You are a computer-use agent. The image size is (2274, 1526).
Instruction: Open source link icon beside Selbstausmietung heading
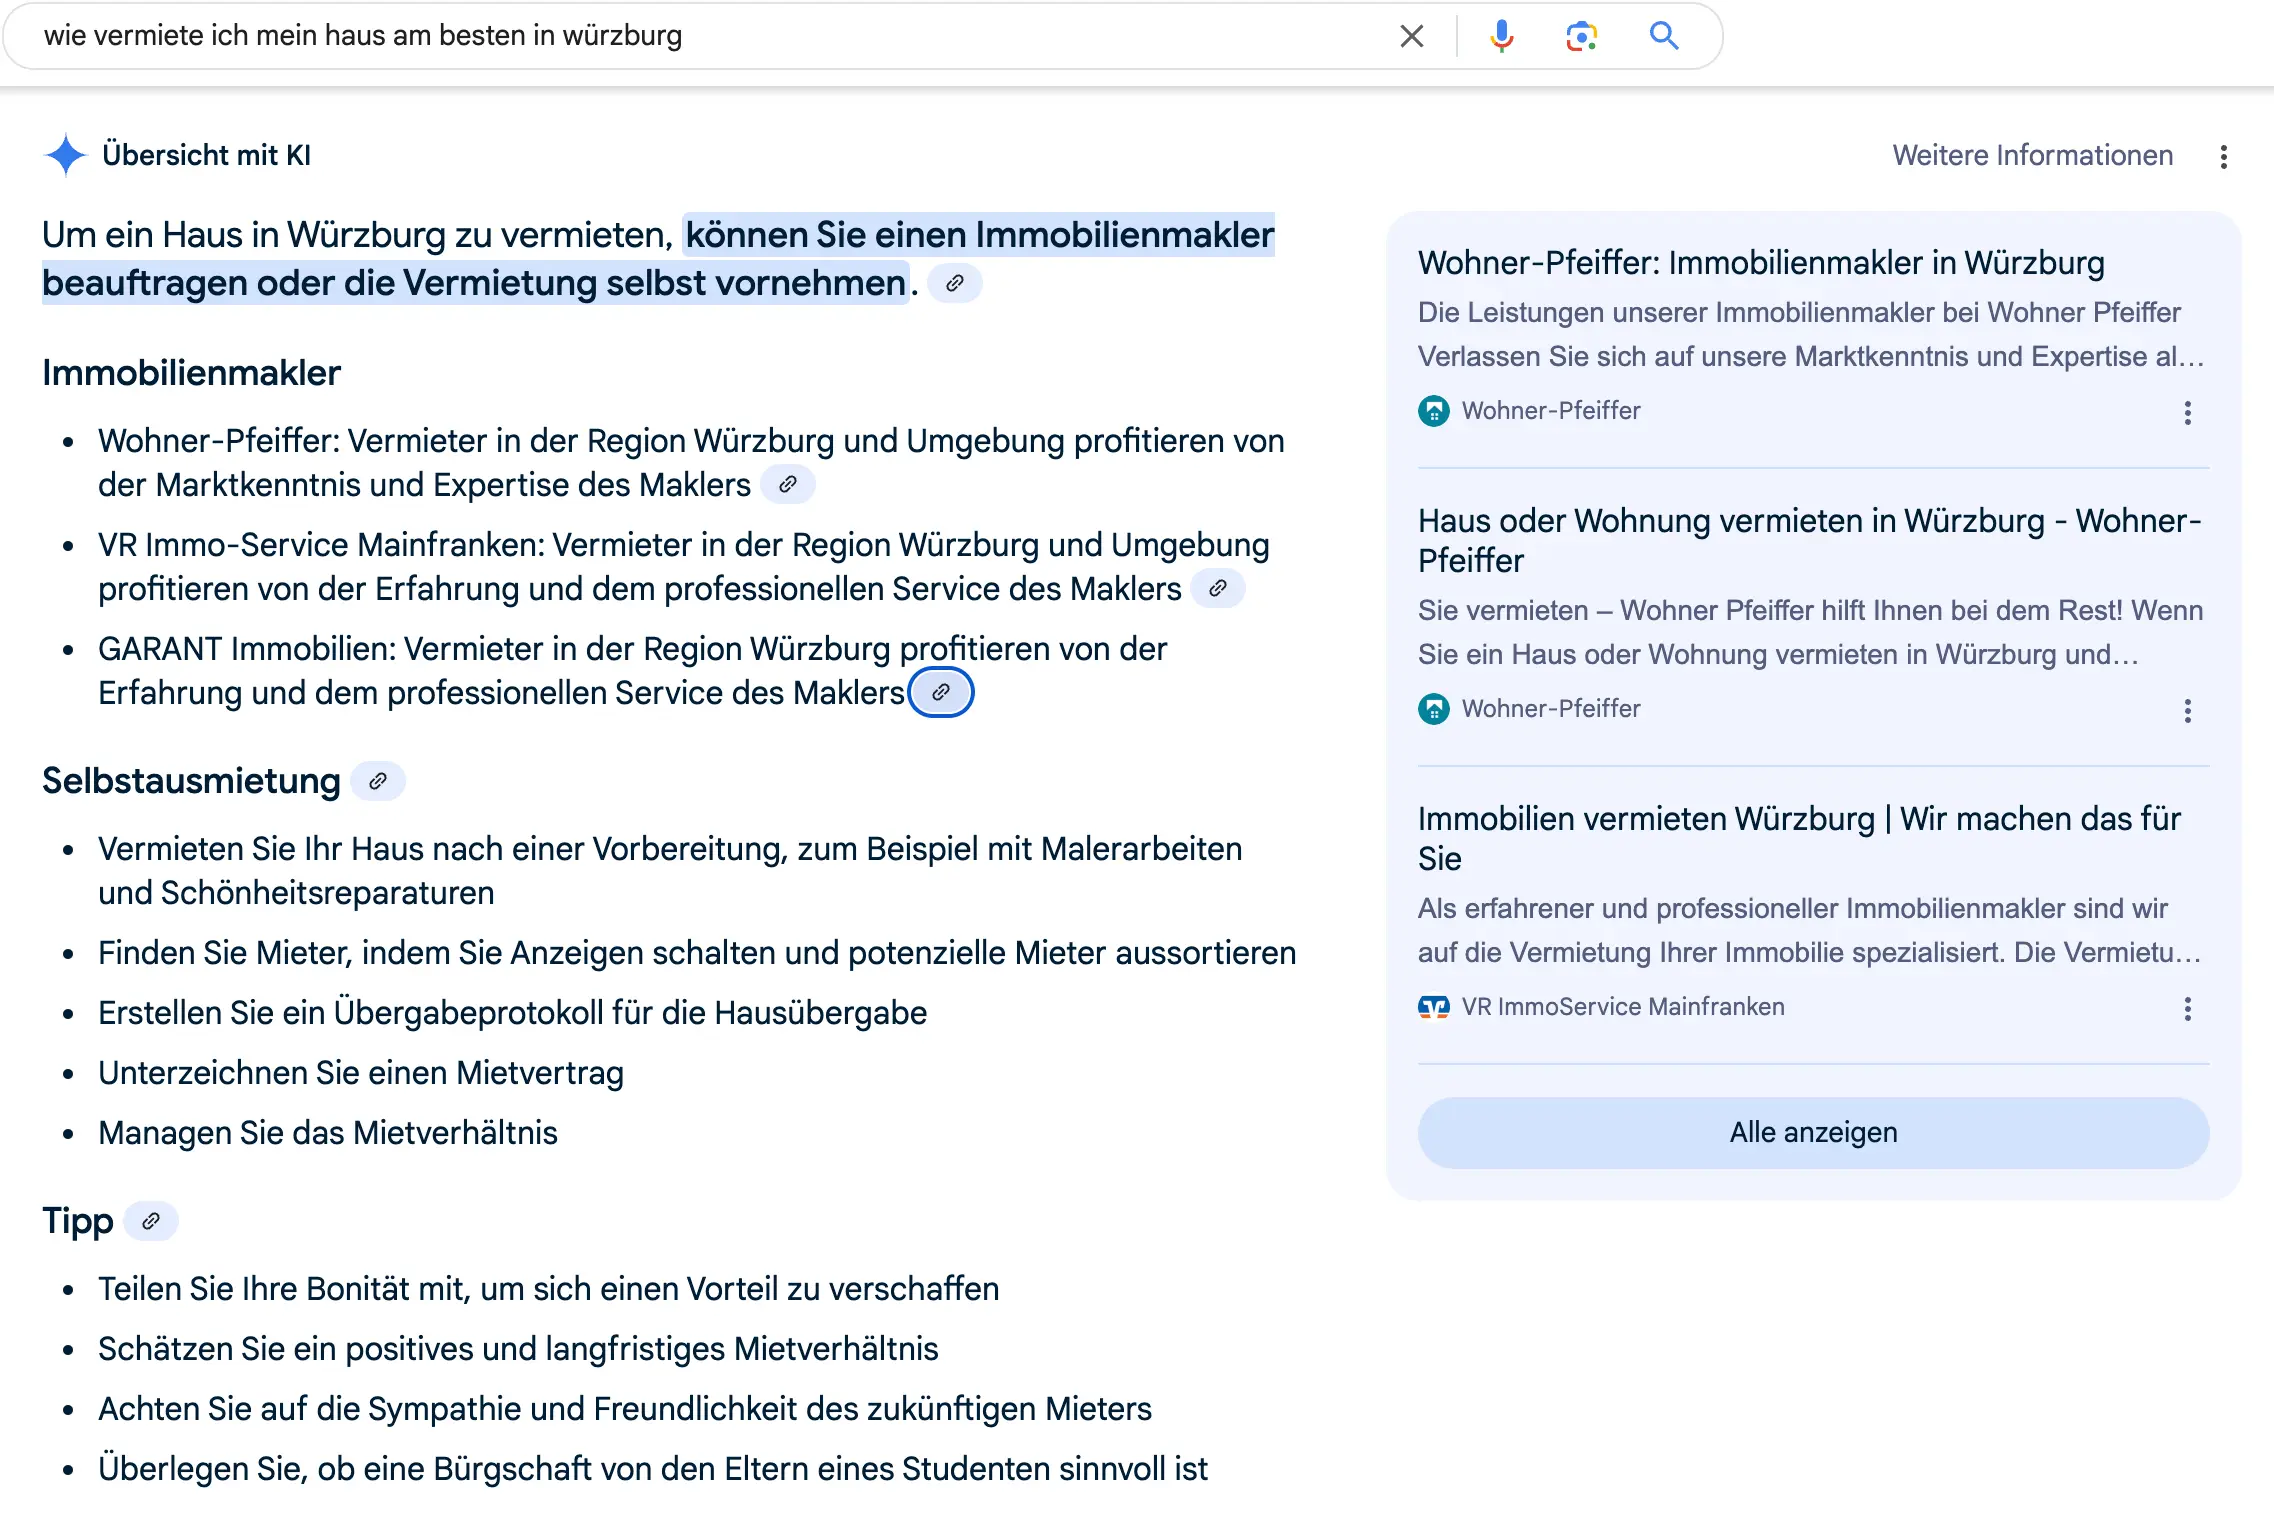pos(378,781)
